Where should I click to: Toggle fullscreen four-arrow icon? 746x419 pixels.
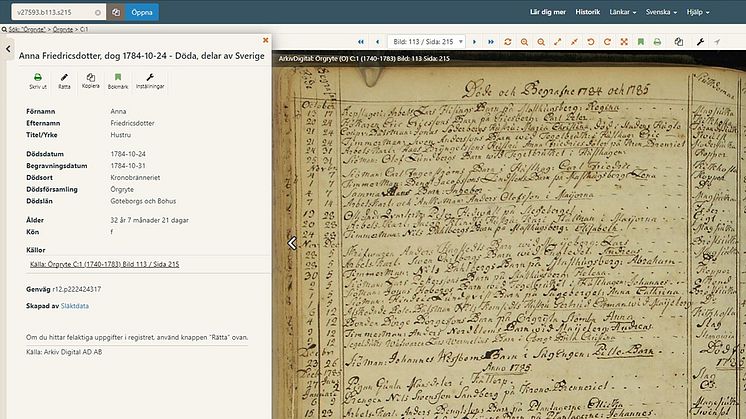coord(624,42)
